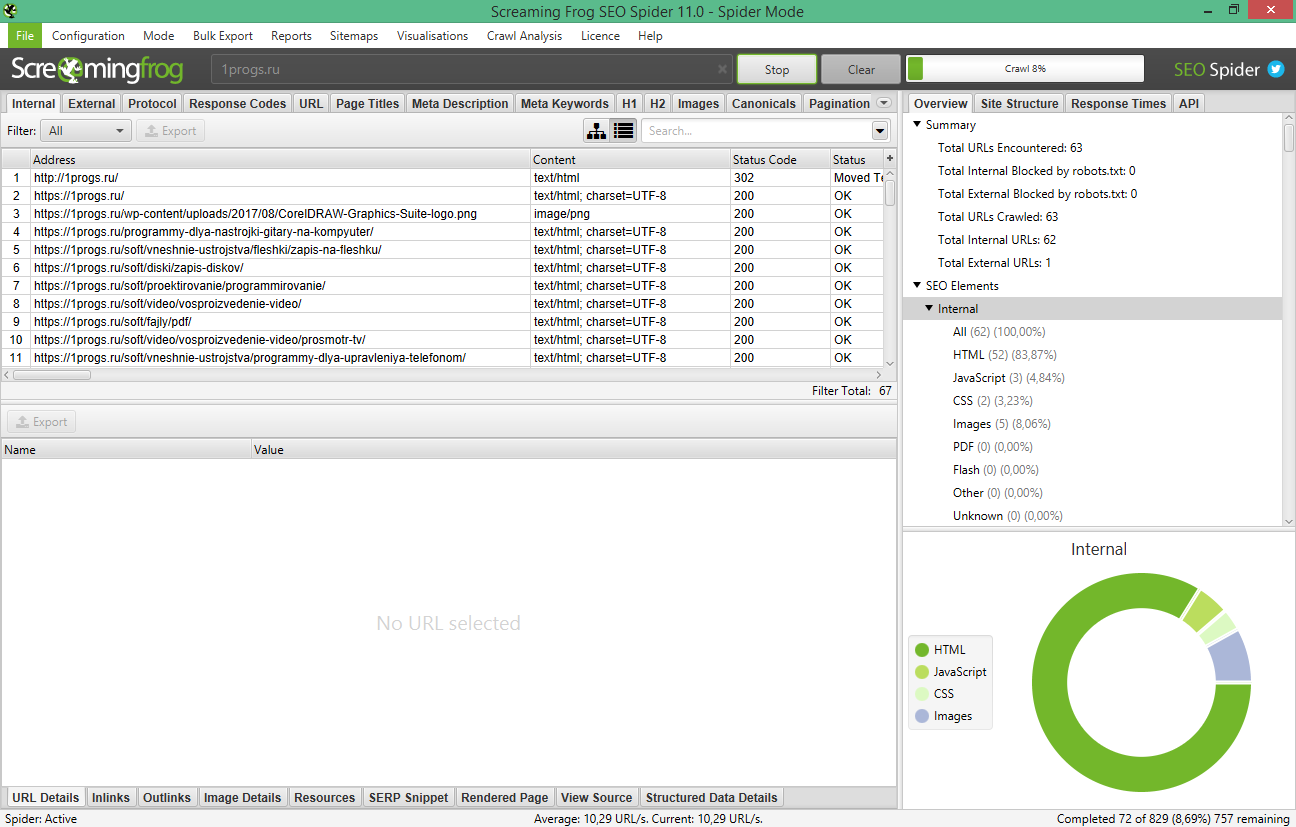Viewport: 1296px width, 827px height.
Task: Open the Response Times tab
Action: click(1119, 103)
